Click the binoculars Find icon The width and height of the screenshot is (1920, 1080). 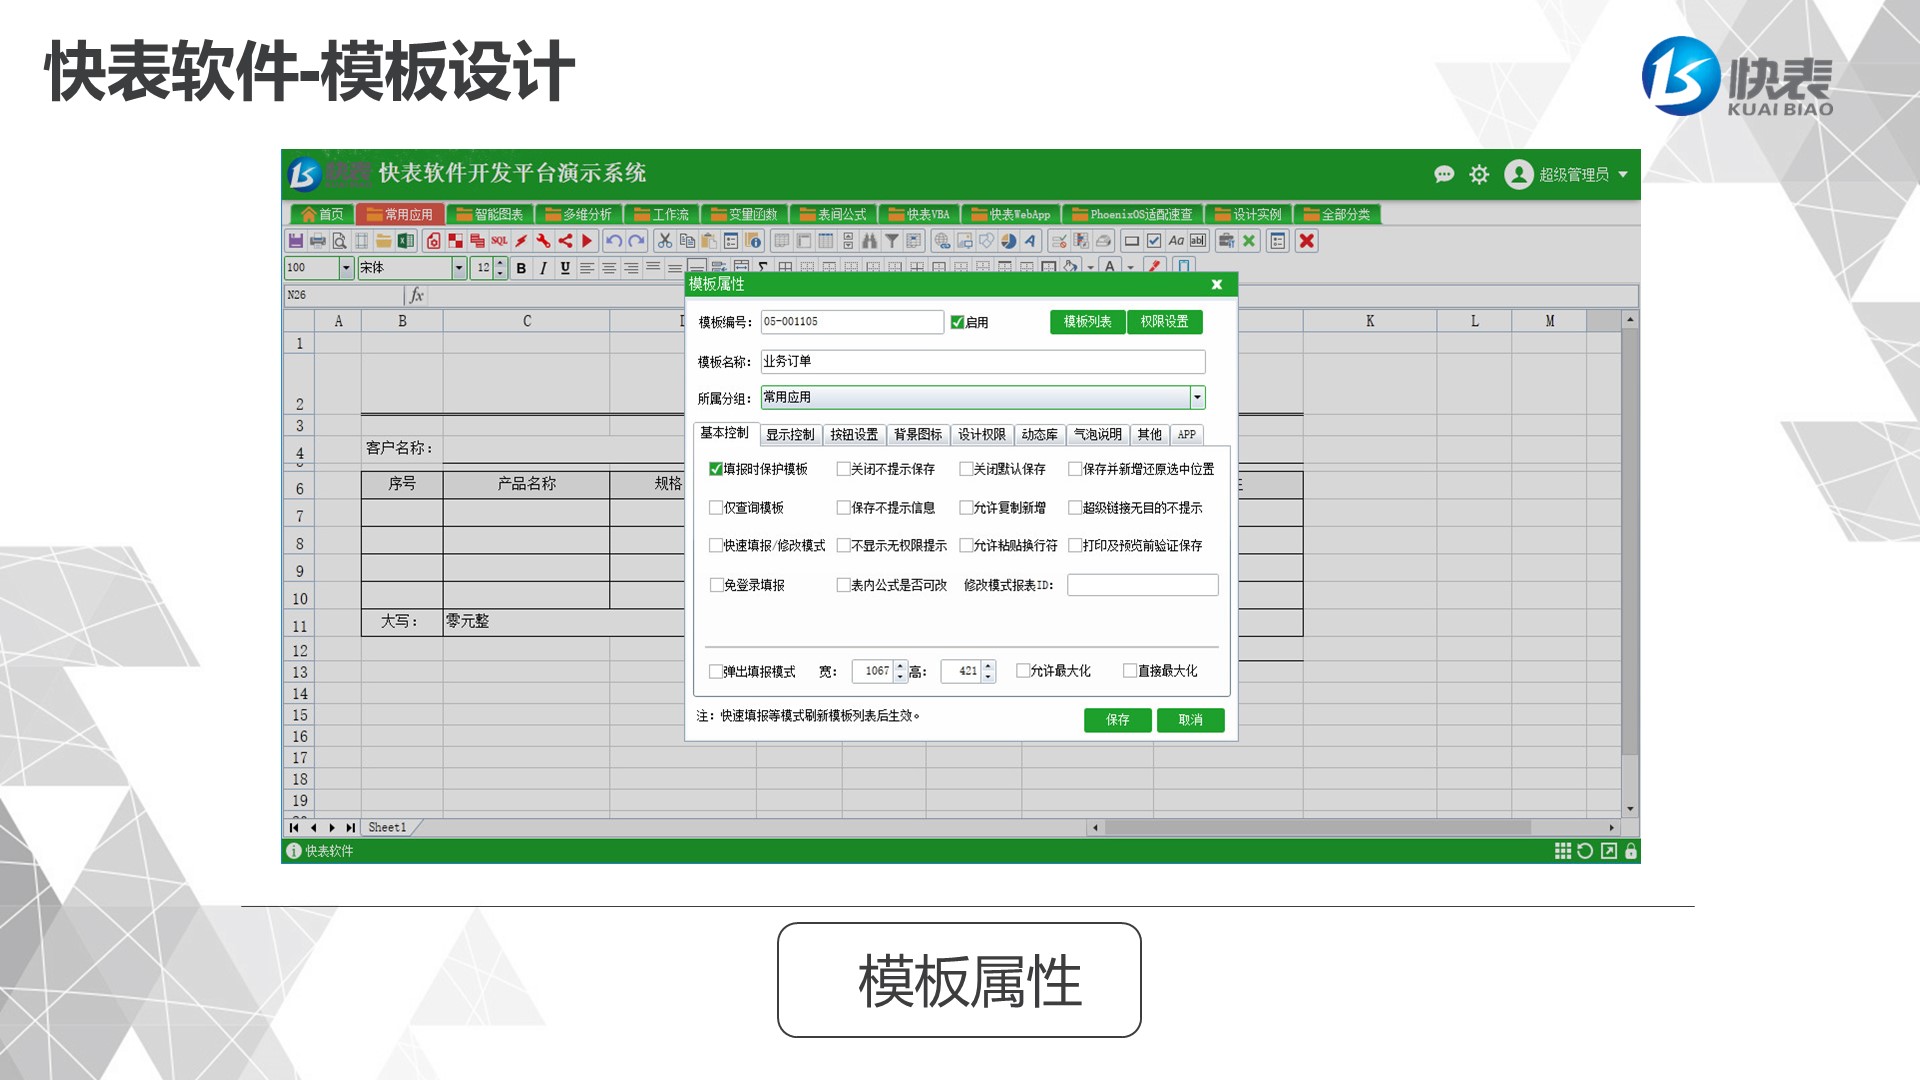tap(870, 241)
